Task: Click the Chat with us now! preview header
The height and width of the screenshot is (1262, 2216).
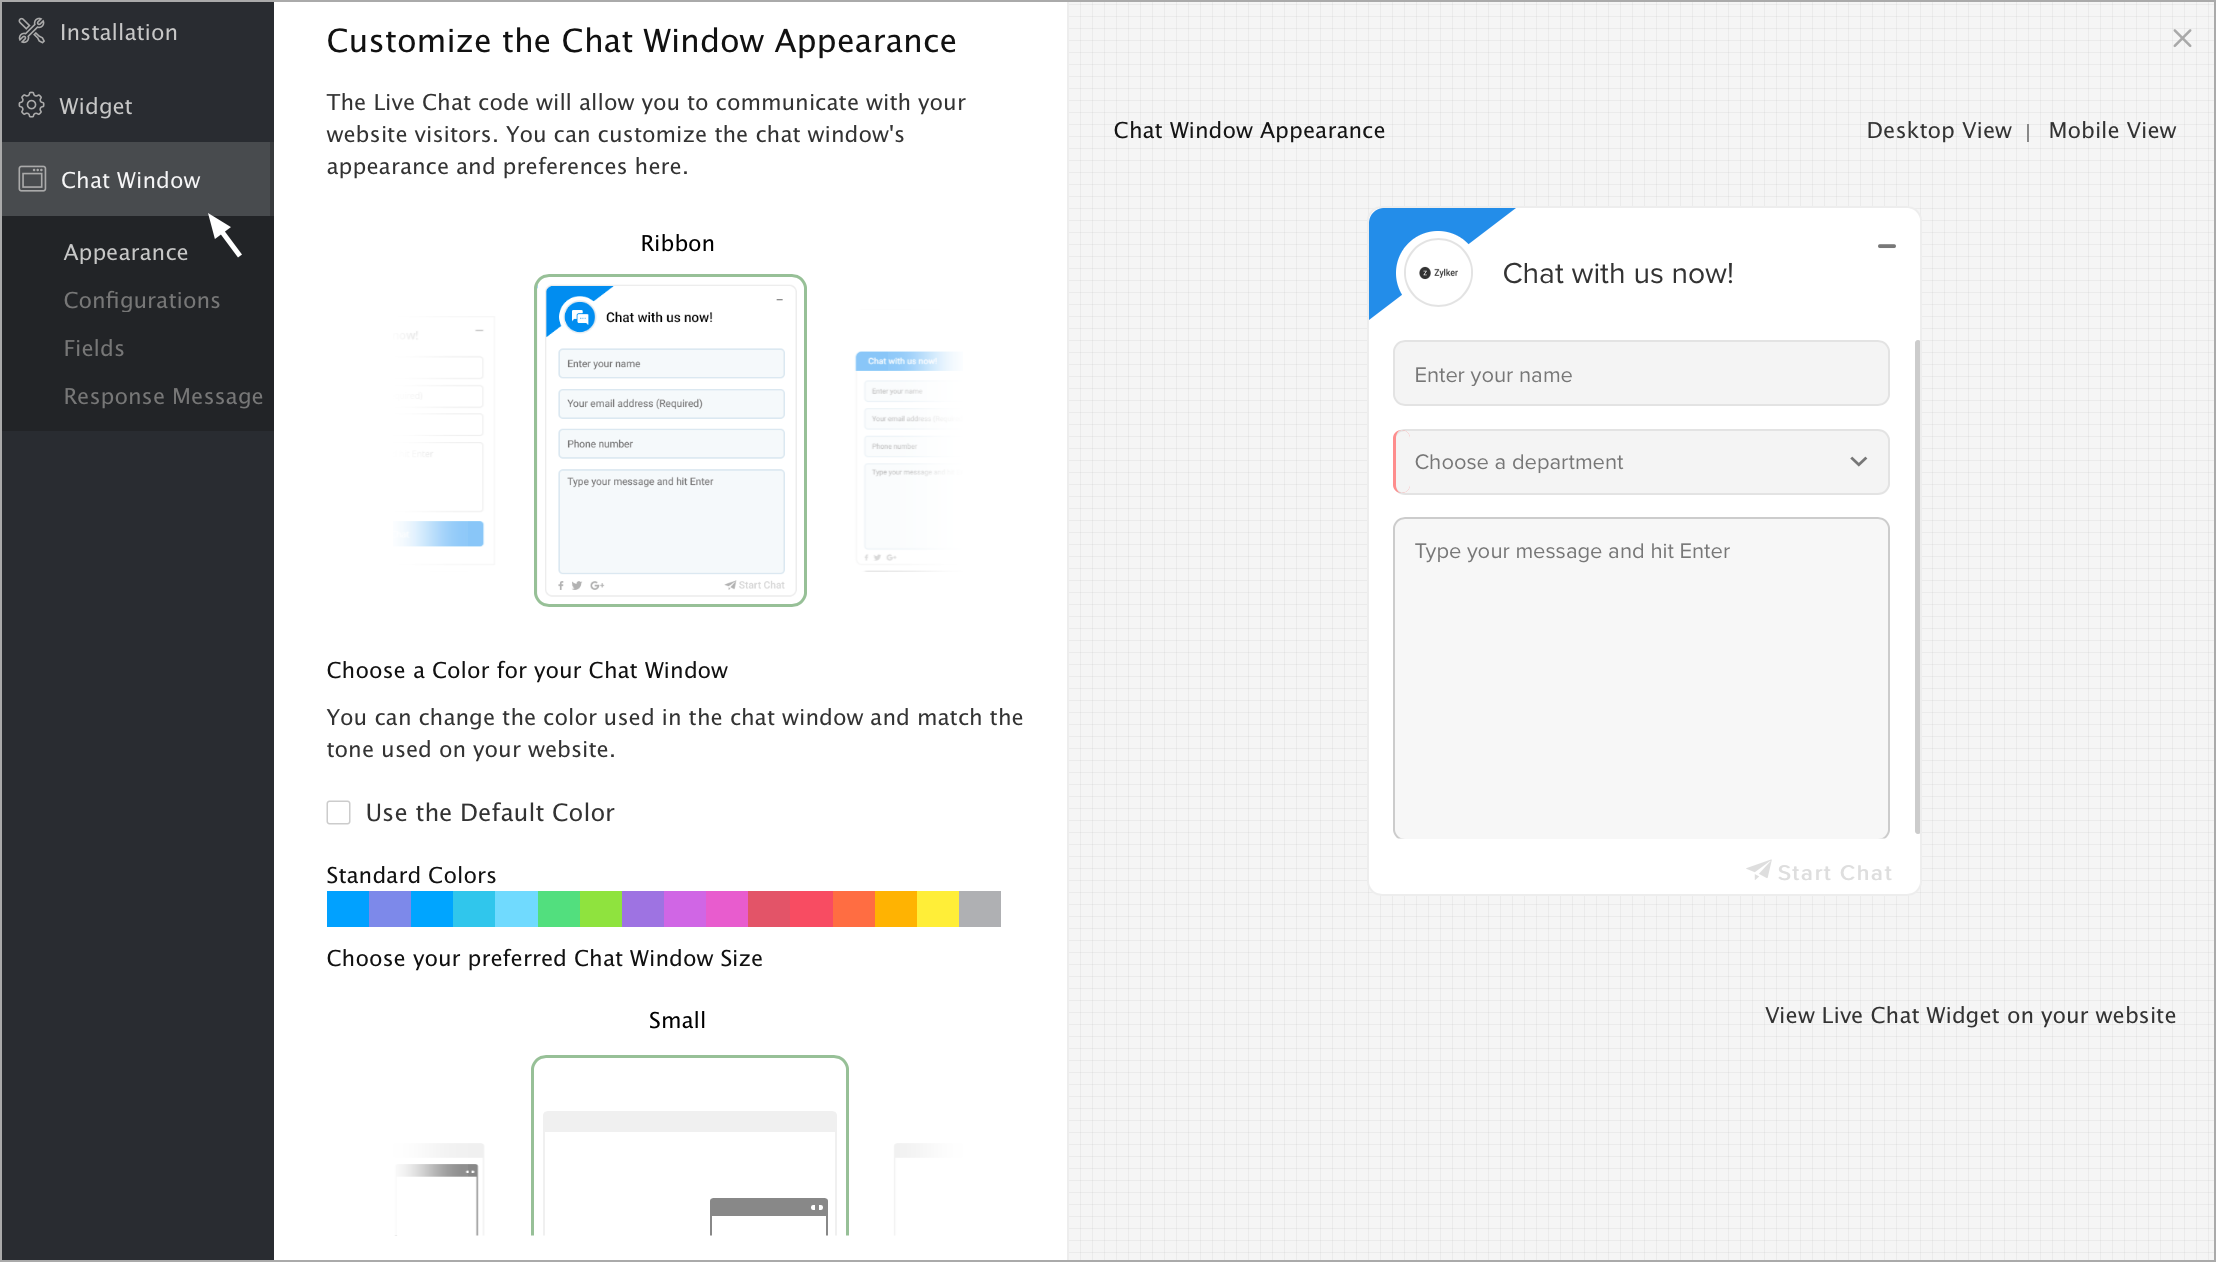Action: tap(1618, 273)
